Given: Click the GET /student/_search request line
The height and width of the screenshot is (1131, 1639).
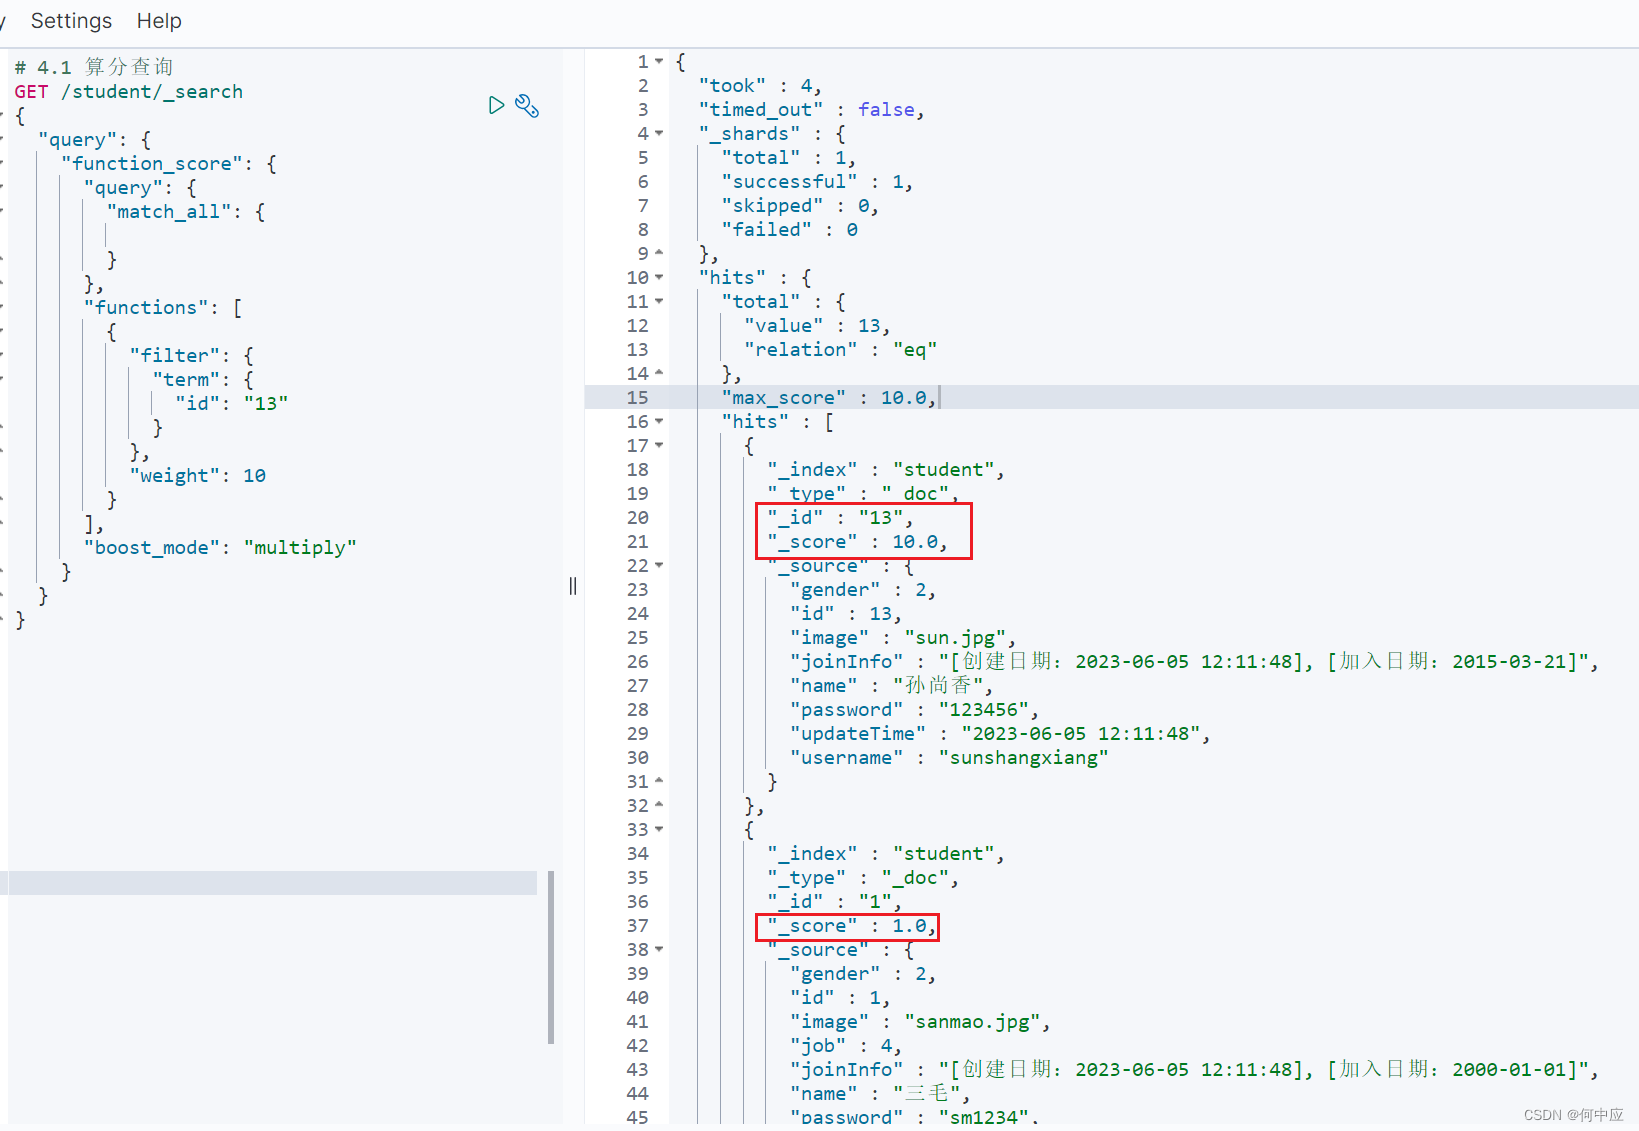Looking at the screenshot, I should click(128, 91).
